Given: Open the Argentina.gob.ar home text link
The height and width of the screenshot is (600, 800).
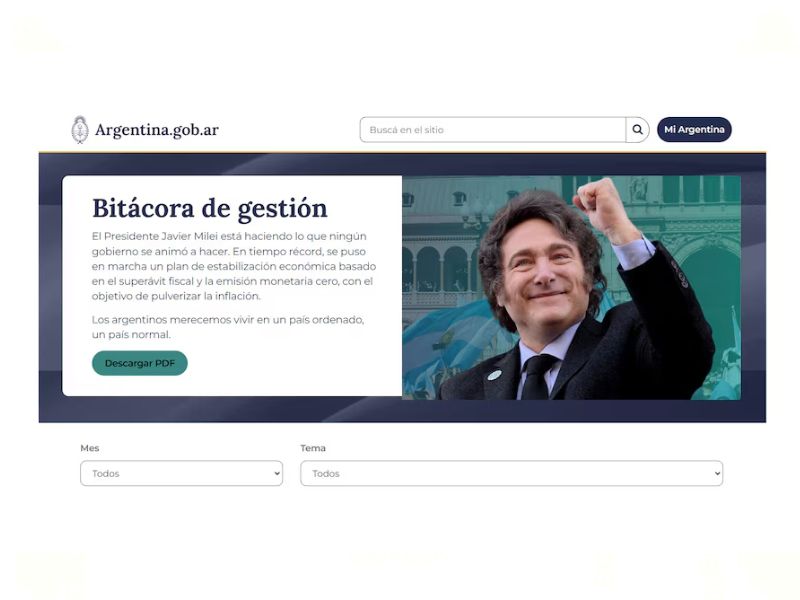Looking at the screenshot, I should 157,130.
